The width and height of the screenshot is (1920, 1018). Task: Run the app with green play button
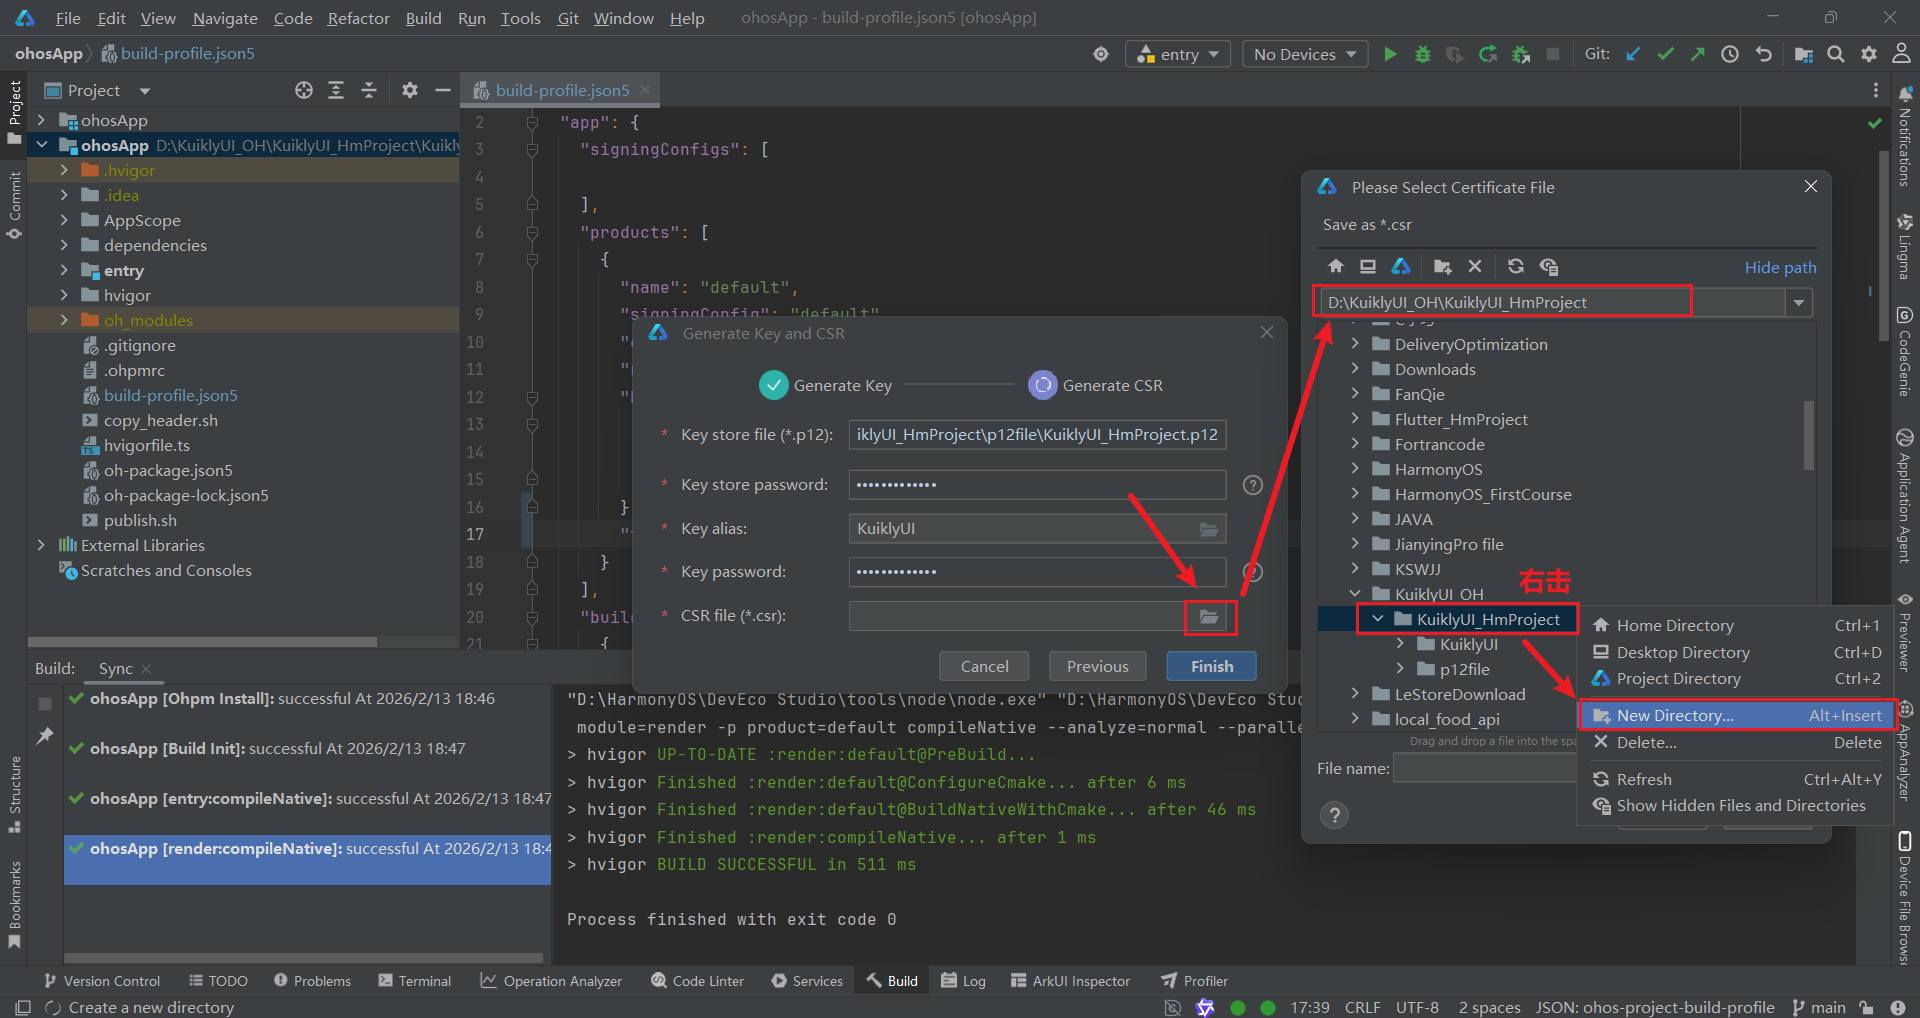[1390, 54]
